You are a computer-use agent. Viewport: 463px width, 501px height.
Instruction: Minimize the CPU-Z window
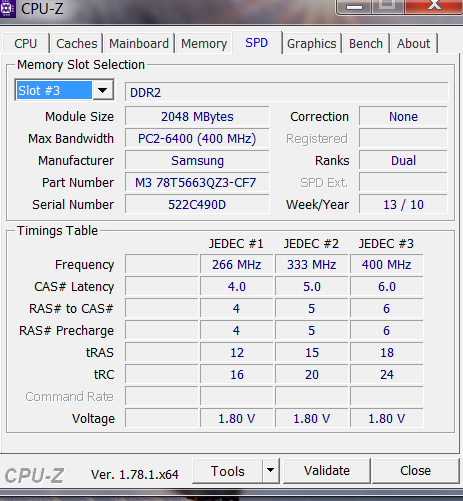(354, 7)
